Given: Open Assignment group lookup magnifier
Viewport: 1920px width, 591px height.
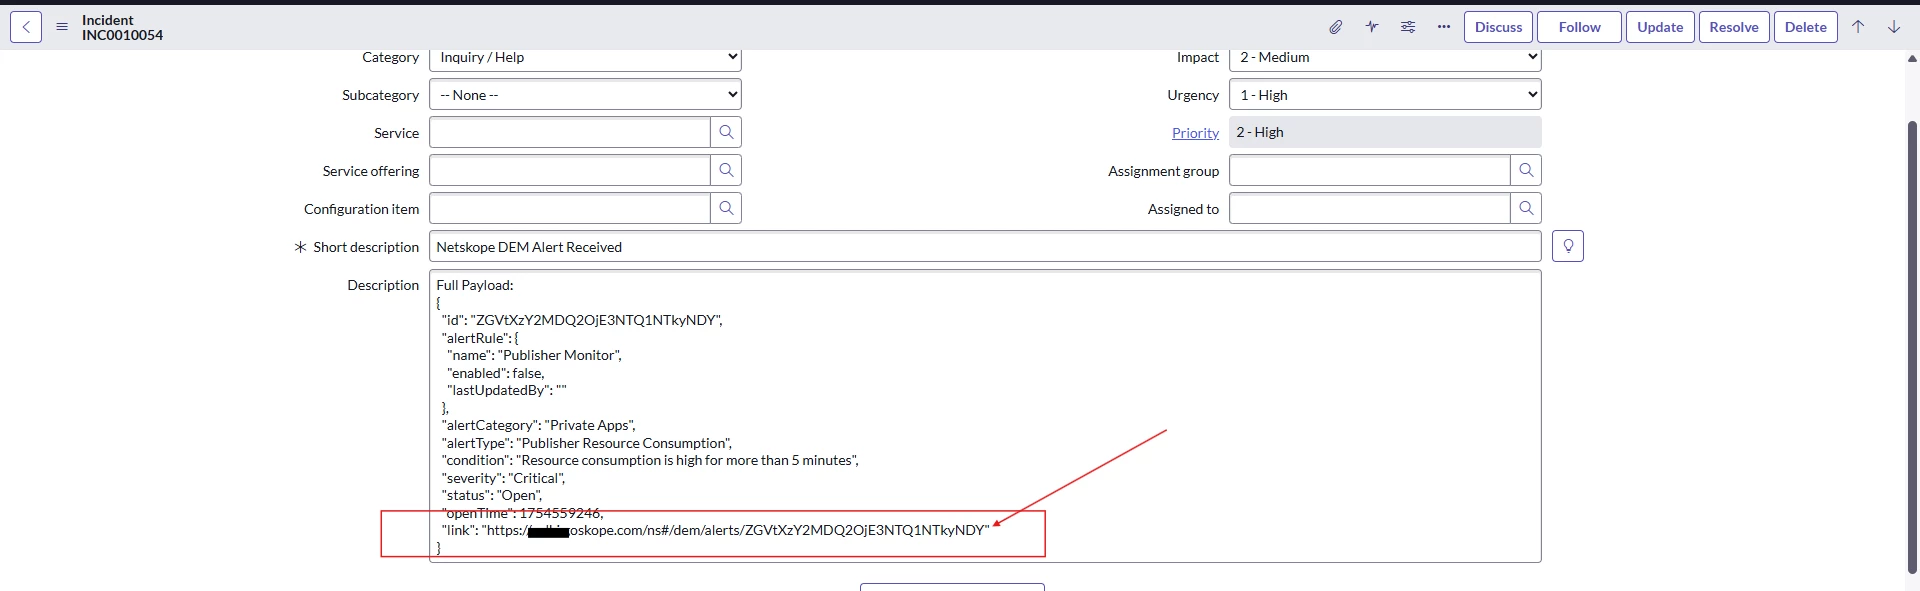Looking at the screenshot, I should click(1526, 170).
